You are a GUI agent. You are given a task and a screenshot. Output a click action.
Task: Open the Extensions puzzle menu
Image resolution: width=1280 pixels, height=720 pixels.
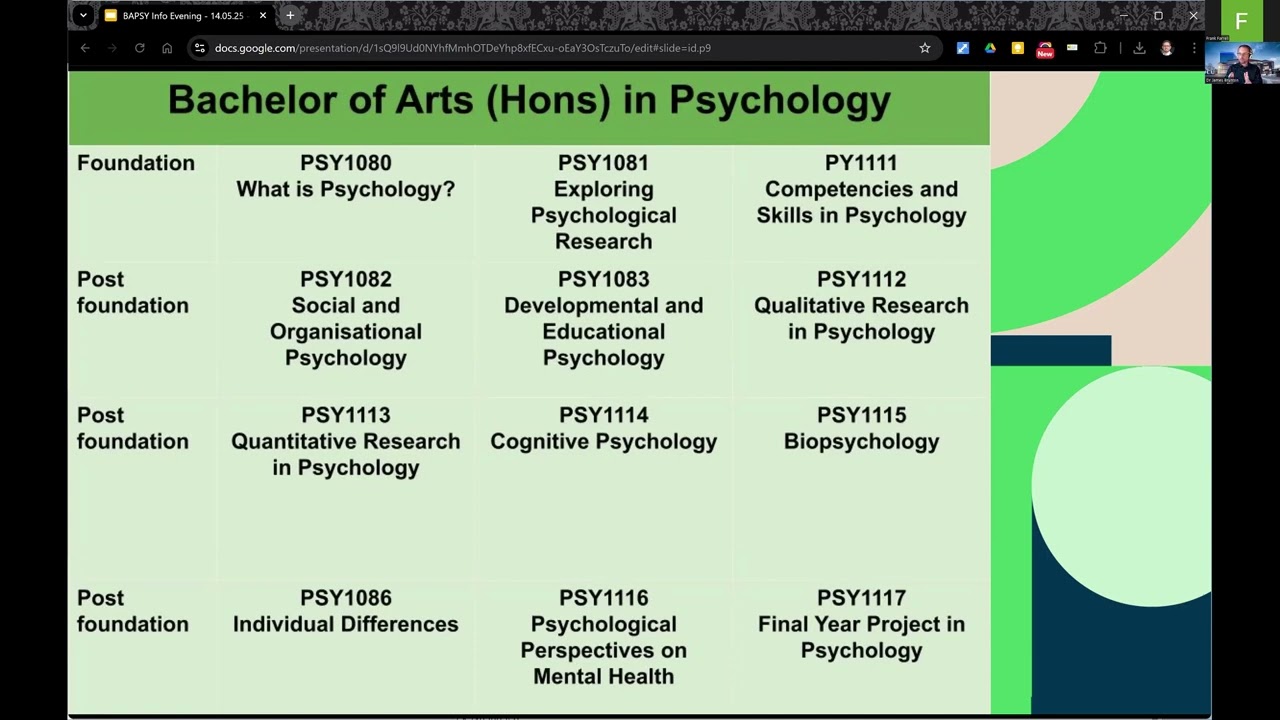[x=1100, y=48]
